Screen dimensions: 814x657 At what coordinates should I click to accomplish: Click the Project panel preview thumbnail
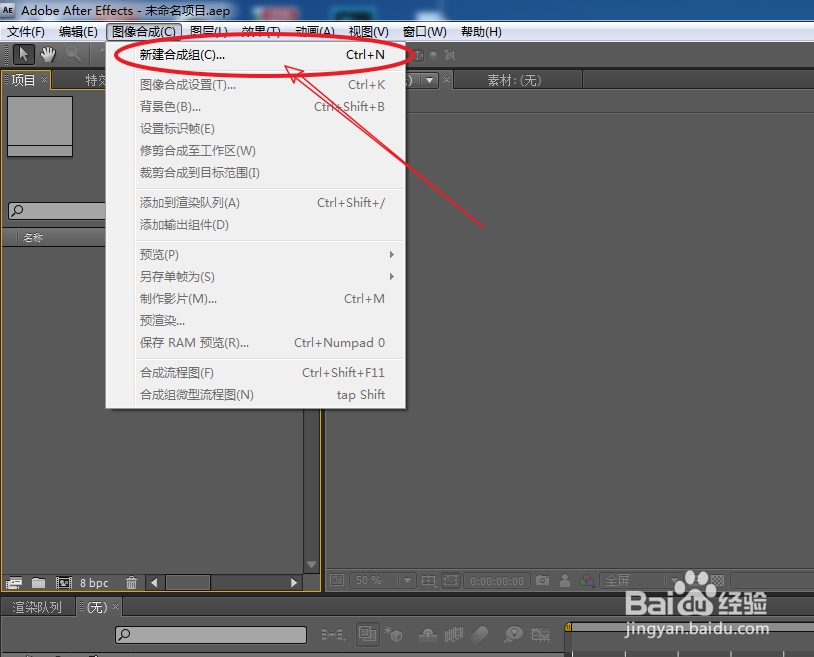40,126
